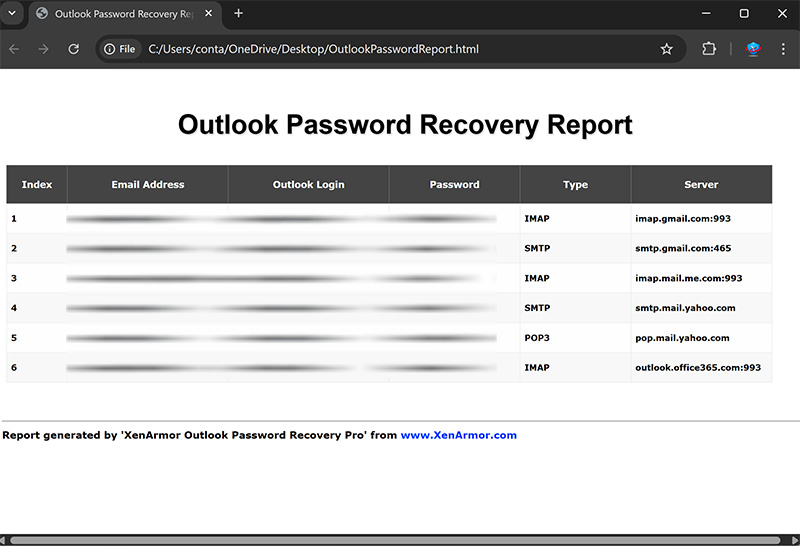Click the IMAP type in row 3
Viewport: 800px width, 546px height.
(576, 278)
